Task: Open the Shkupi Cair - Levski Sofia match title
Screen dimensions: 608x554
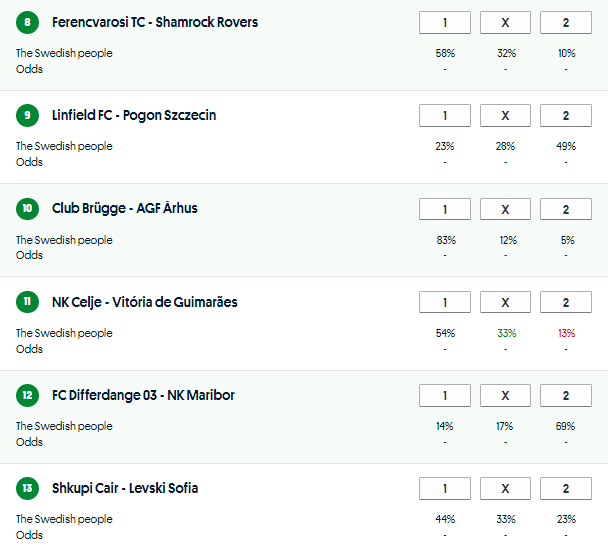Action: pyautogui.click(x=125, y=489)
